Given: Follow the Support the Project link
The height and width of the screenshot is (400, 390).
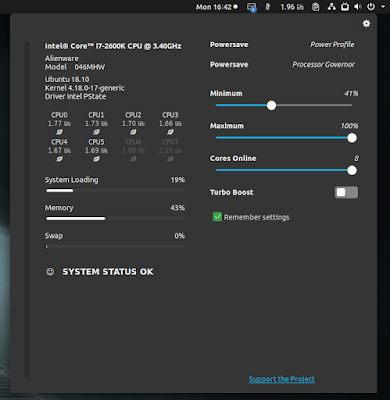Looking at the screenshot, I should click(x=282, y=379).
